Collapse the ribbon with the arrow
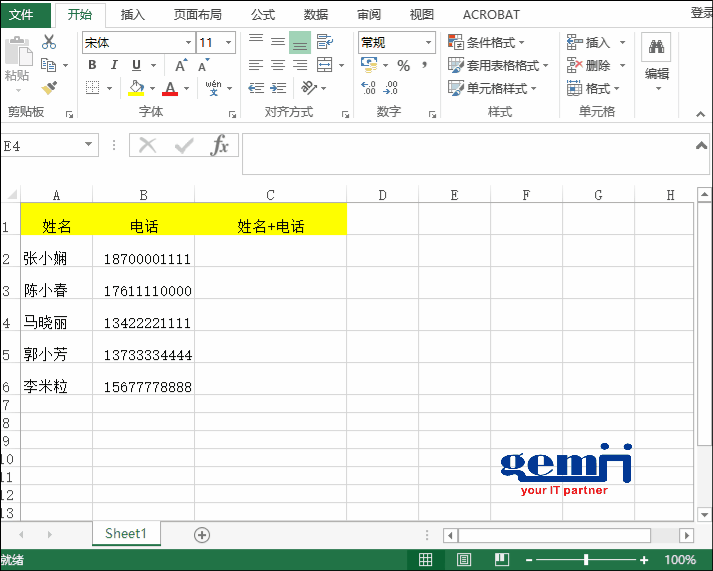Viewport: 713px width, 571px height. 700,114
